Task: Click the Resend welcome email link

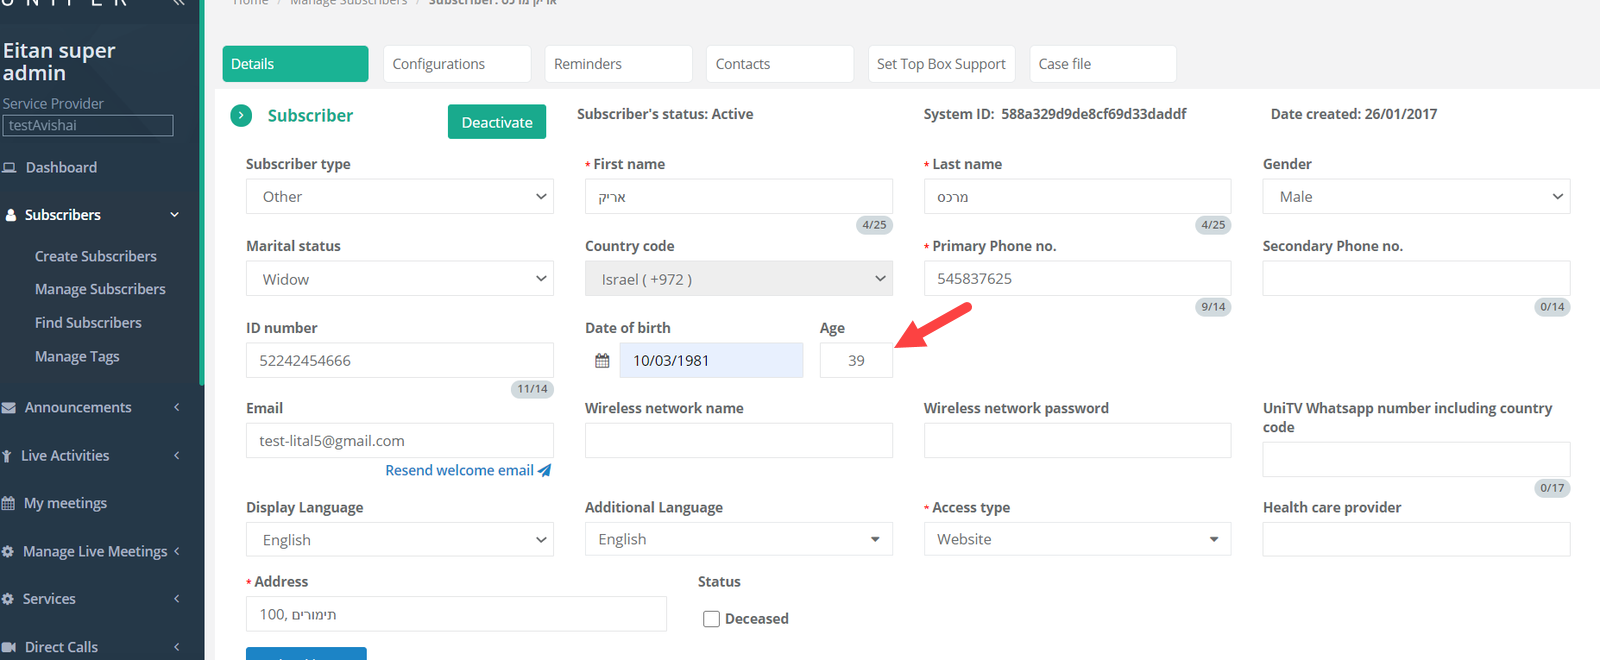Action: [459, 470]
